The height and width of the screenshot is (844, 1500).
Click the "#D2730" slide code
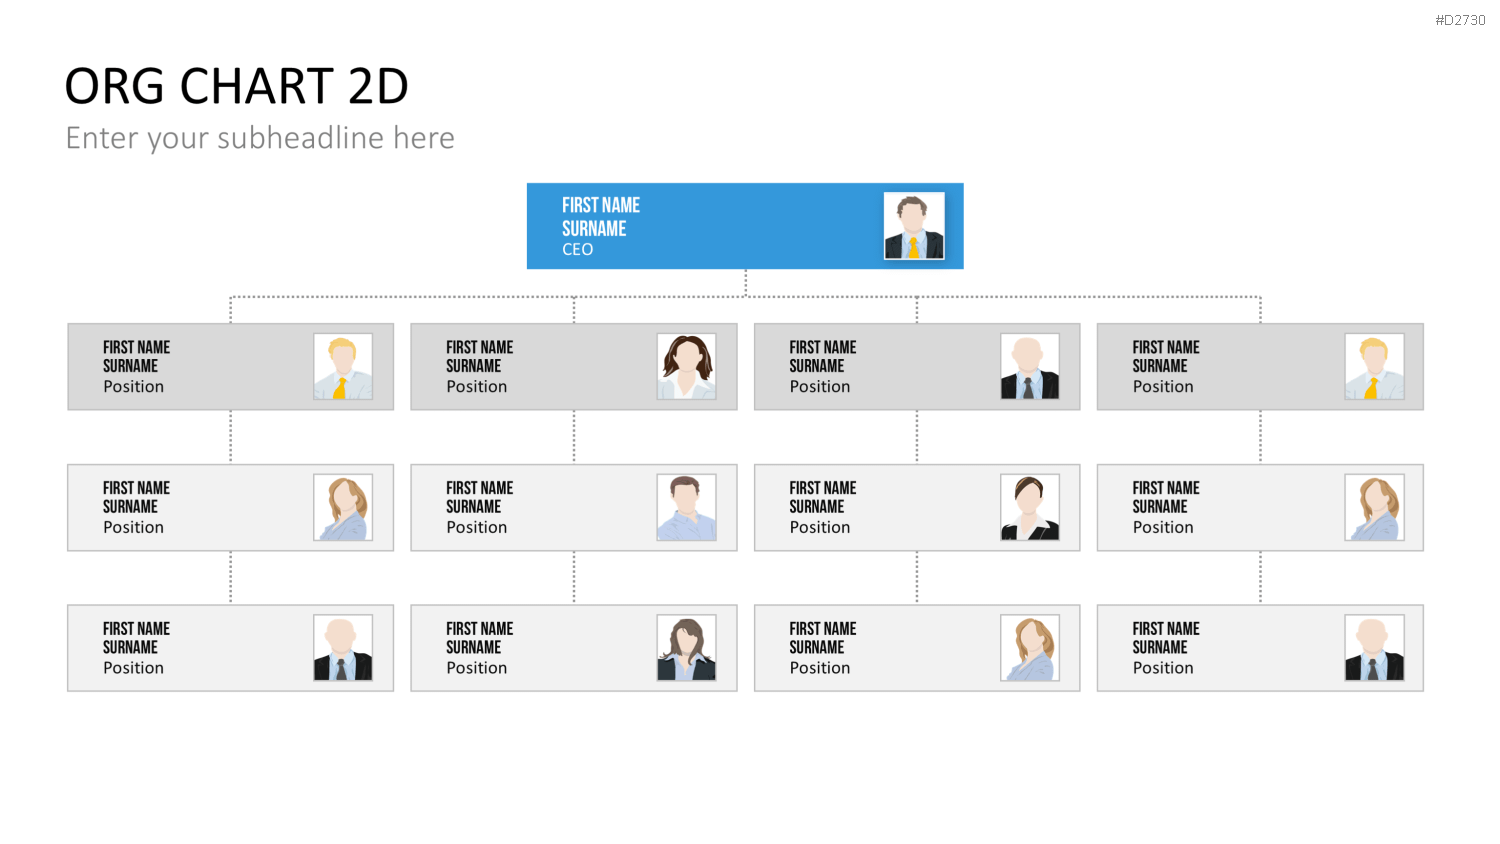click(1460, 20)
